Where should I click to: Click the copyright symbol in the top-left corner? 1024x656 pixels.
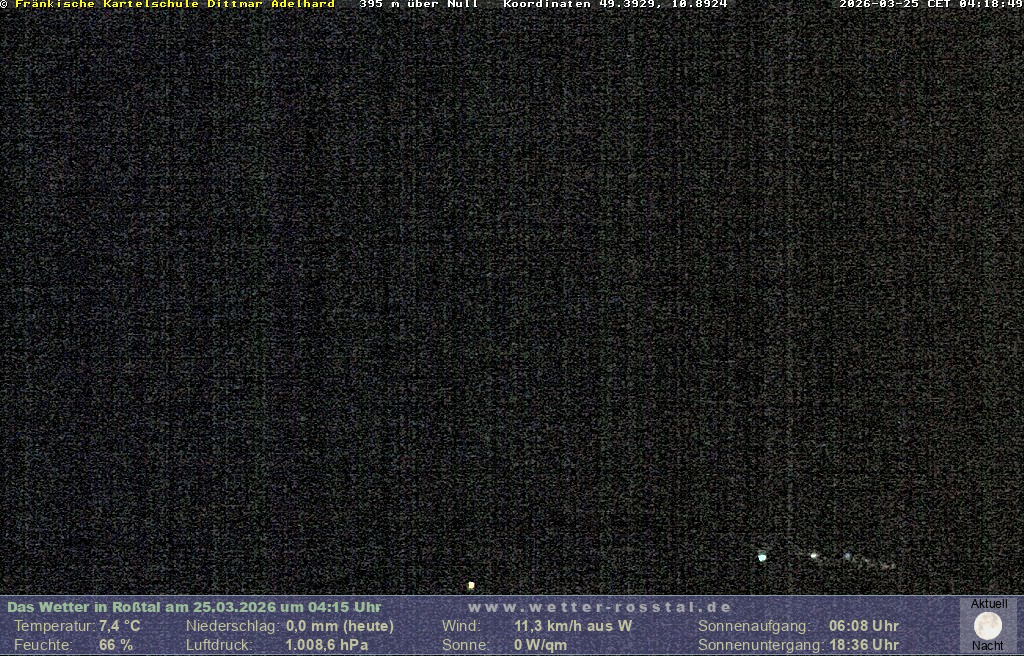(4, 5)
